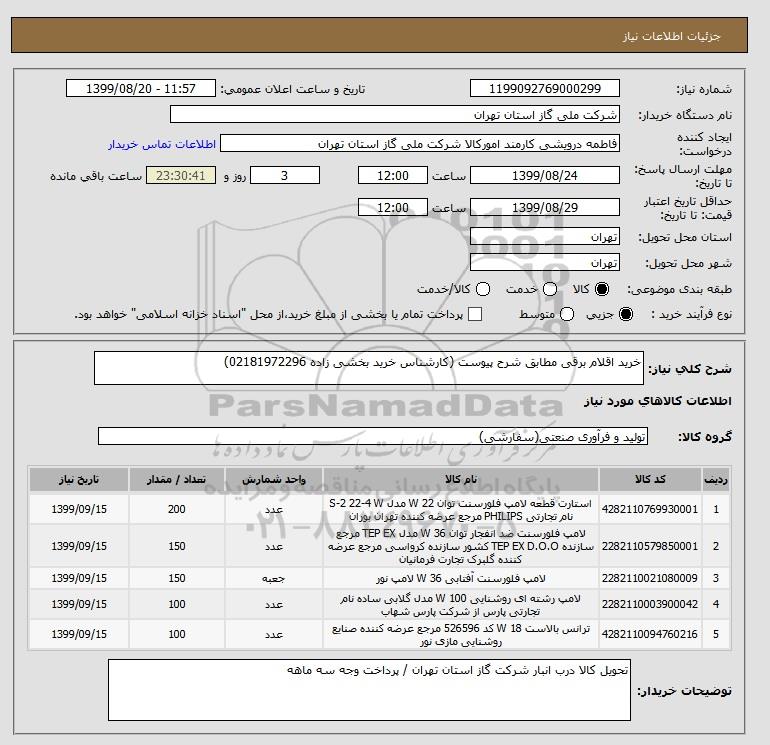Click item code 428211076993​0001
The image size is (770, 745).
pyautogui.click(x=650, y=509)
